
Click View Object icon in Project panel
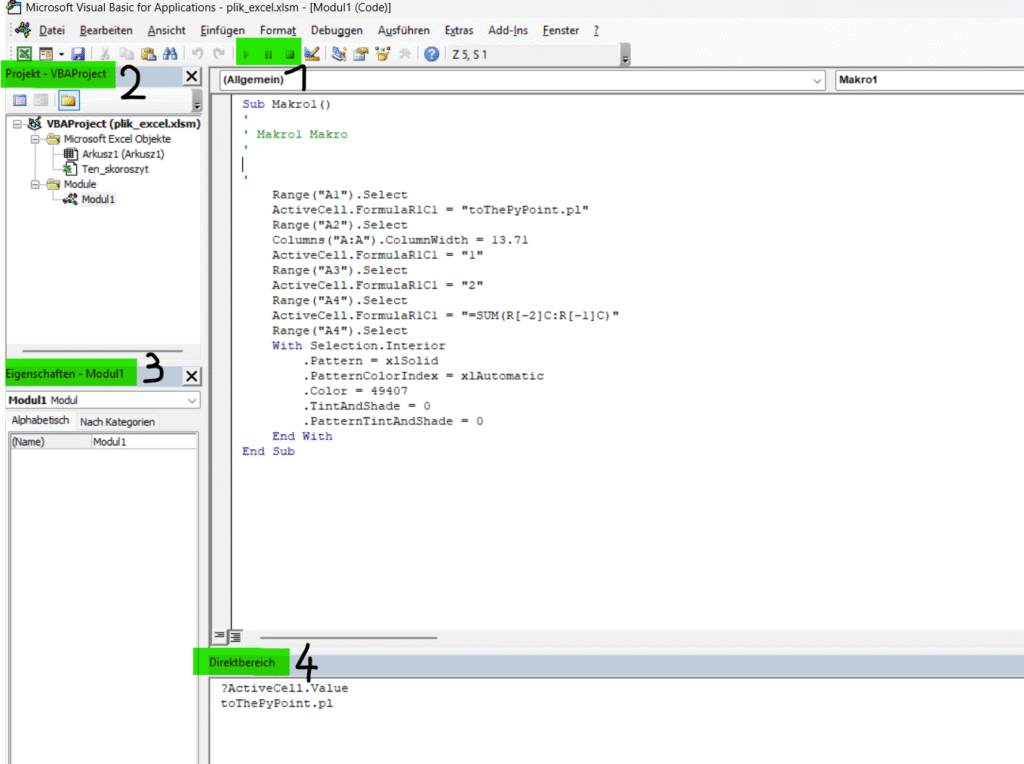[x=41, y=100]
